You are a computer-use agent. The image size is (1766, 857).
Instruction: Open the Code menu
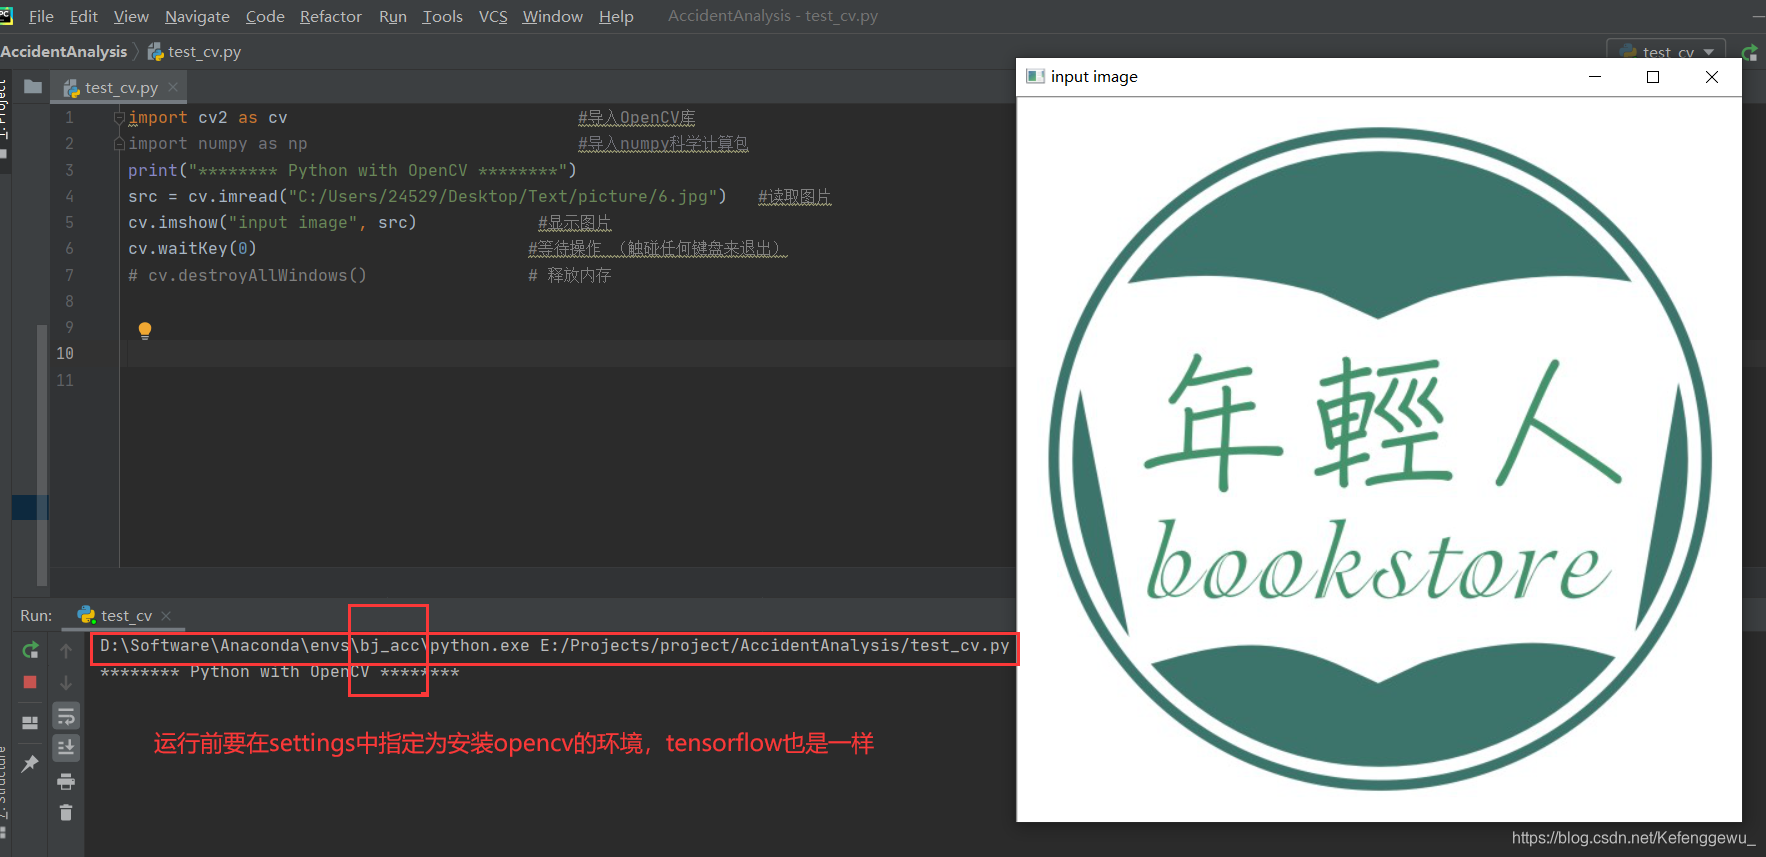pos(265,16)
